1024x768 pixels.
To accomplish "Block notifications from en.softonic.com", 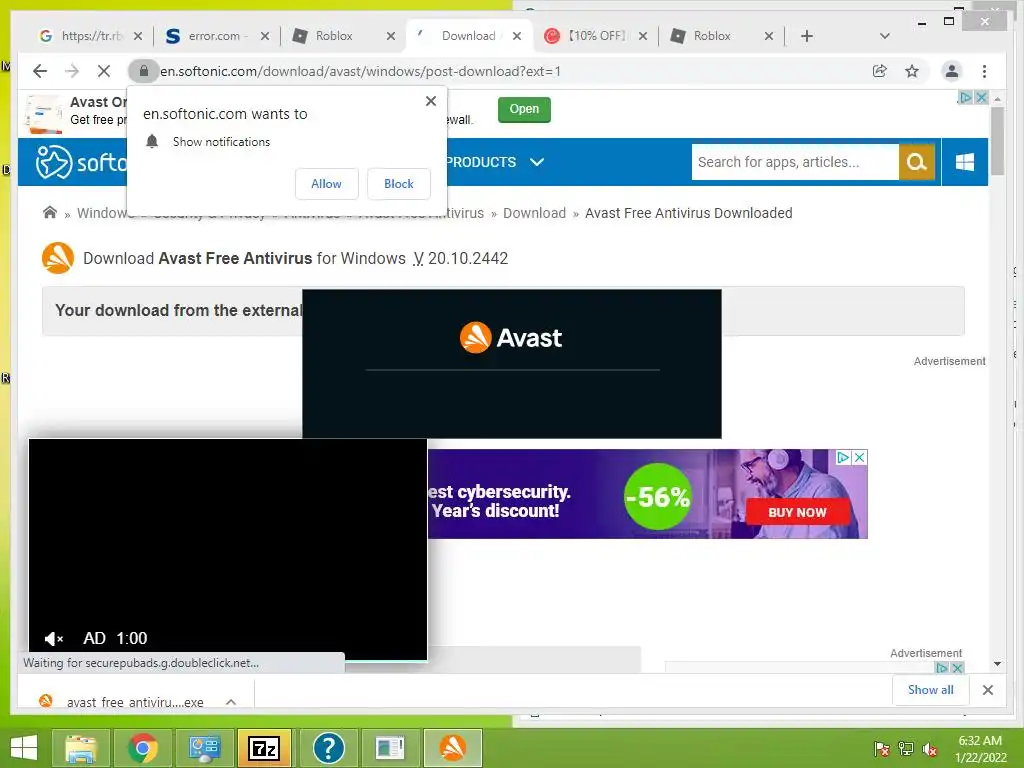I will point(398,184).
